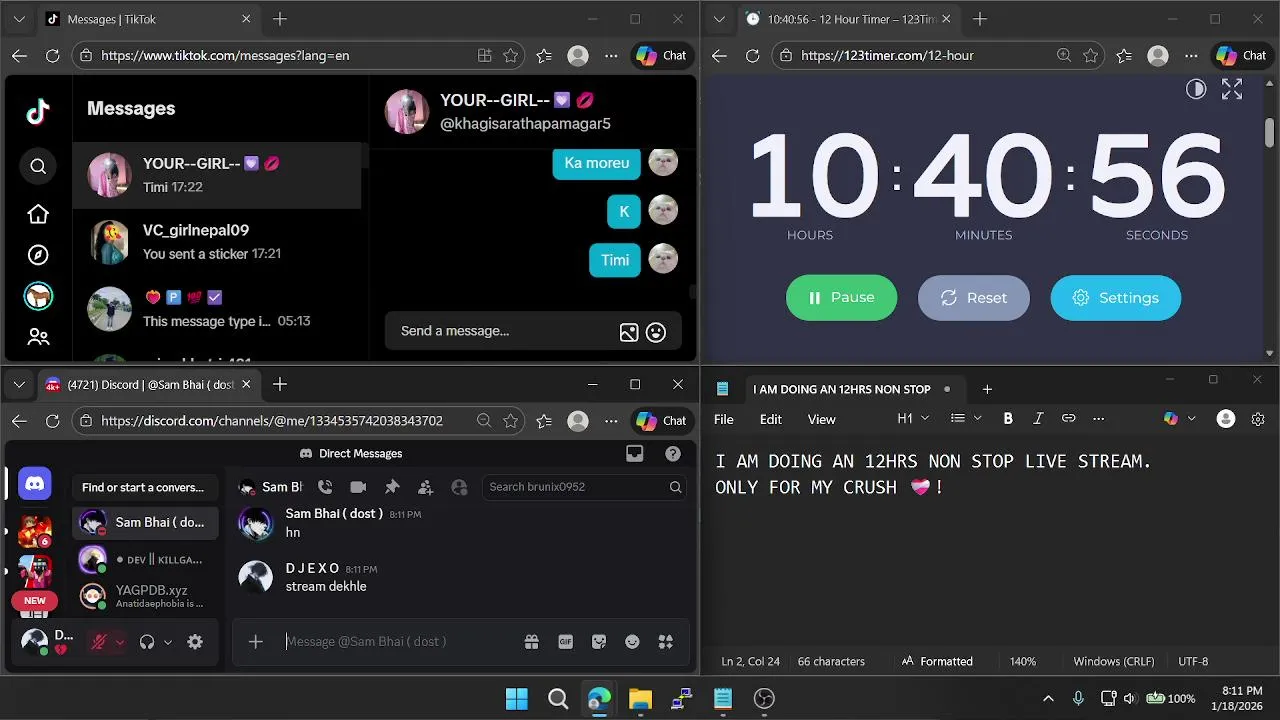This screenshot has width=1280, height=720.
Task: Open Notepad File menu
Action: tap(724, 419)
